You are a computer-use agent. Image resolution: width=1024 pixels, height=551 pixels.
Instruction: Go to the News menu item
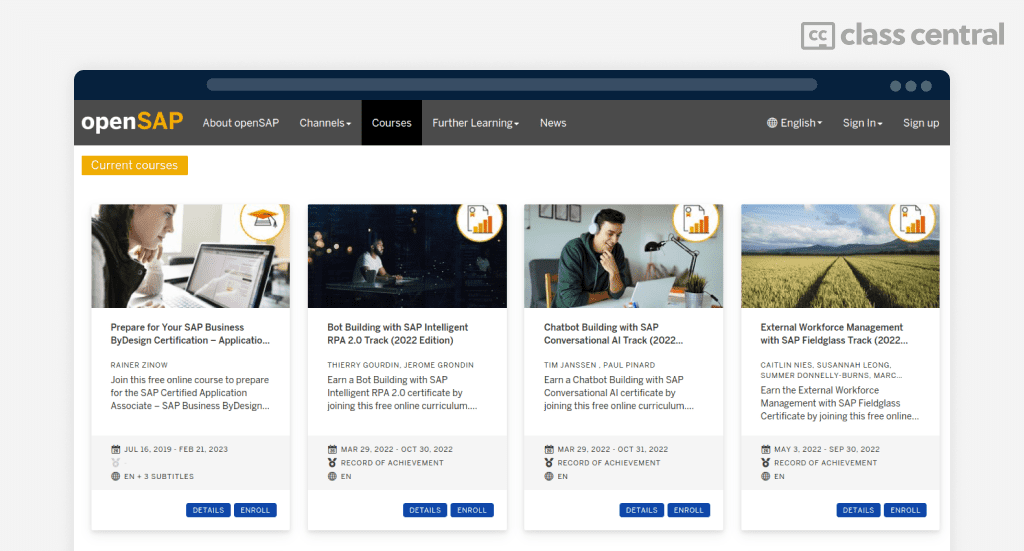click(553, 123)
